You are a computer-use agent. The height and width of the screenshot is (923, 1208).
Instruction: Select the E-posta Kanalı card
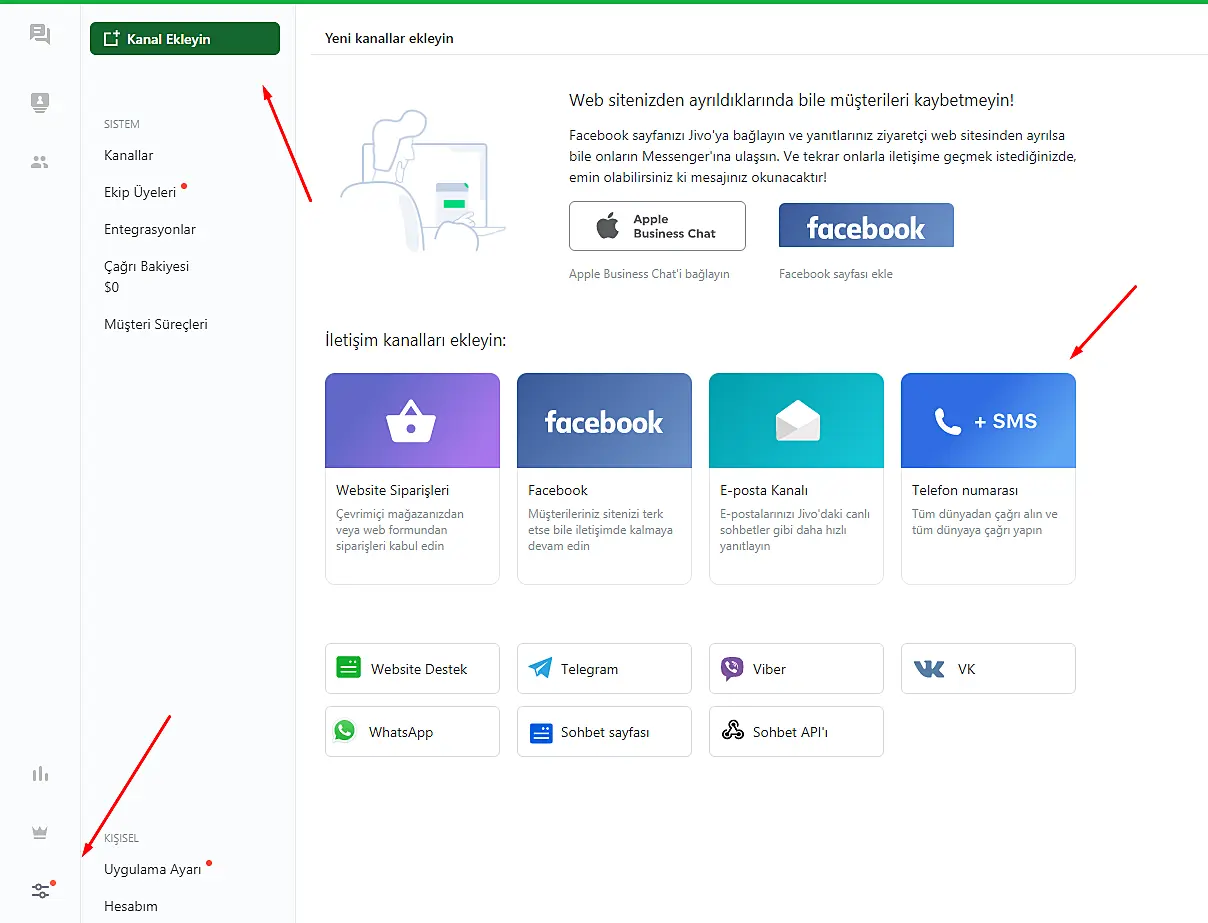tap(796, 478)
